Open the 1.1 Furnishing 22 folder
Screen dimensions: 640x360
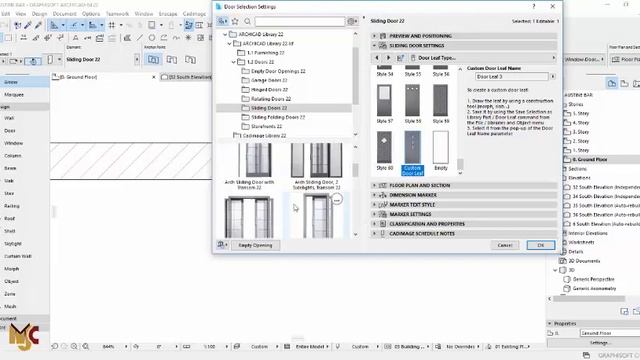click(x=265, y=53)
